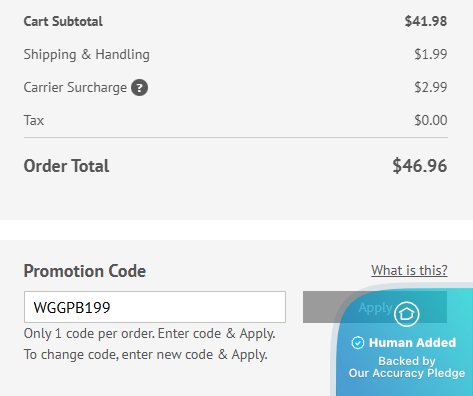Screen dimensions: 473x396
Task: Click the Cart Subtotal label
Action: tap(63, 22)
